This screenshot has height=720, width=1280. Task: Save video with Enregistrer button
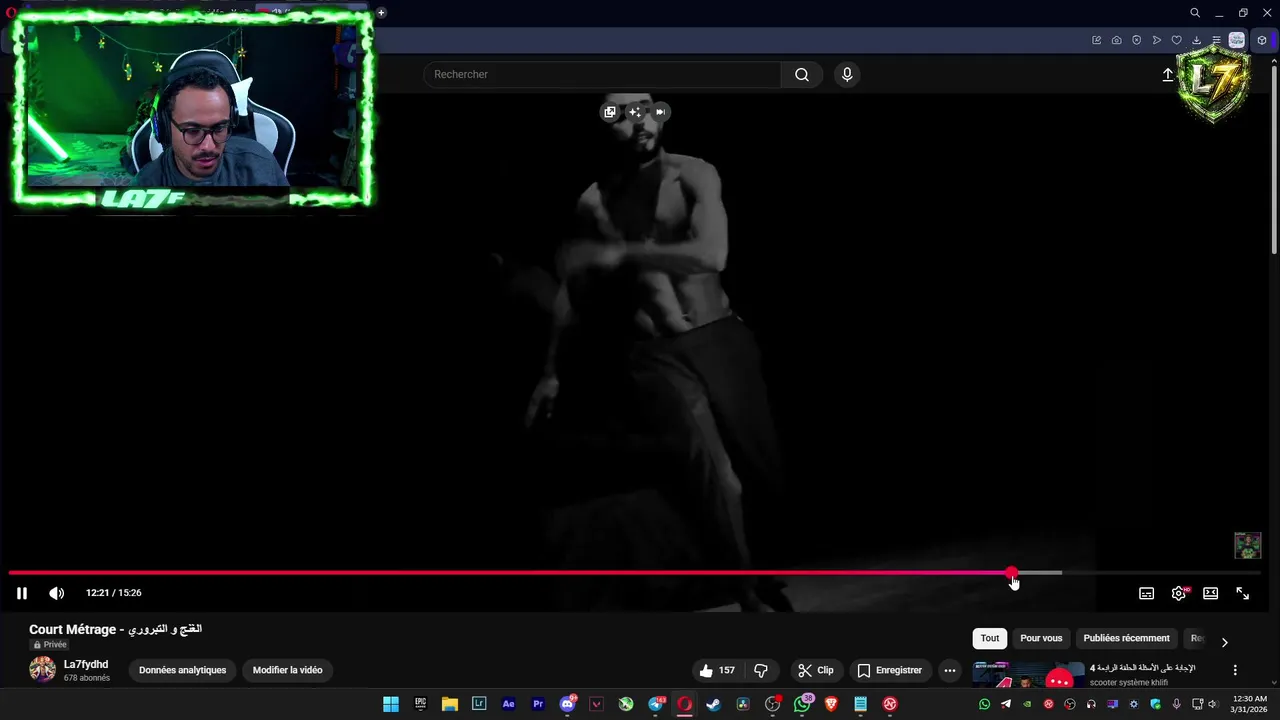coord(889,670)
